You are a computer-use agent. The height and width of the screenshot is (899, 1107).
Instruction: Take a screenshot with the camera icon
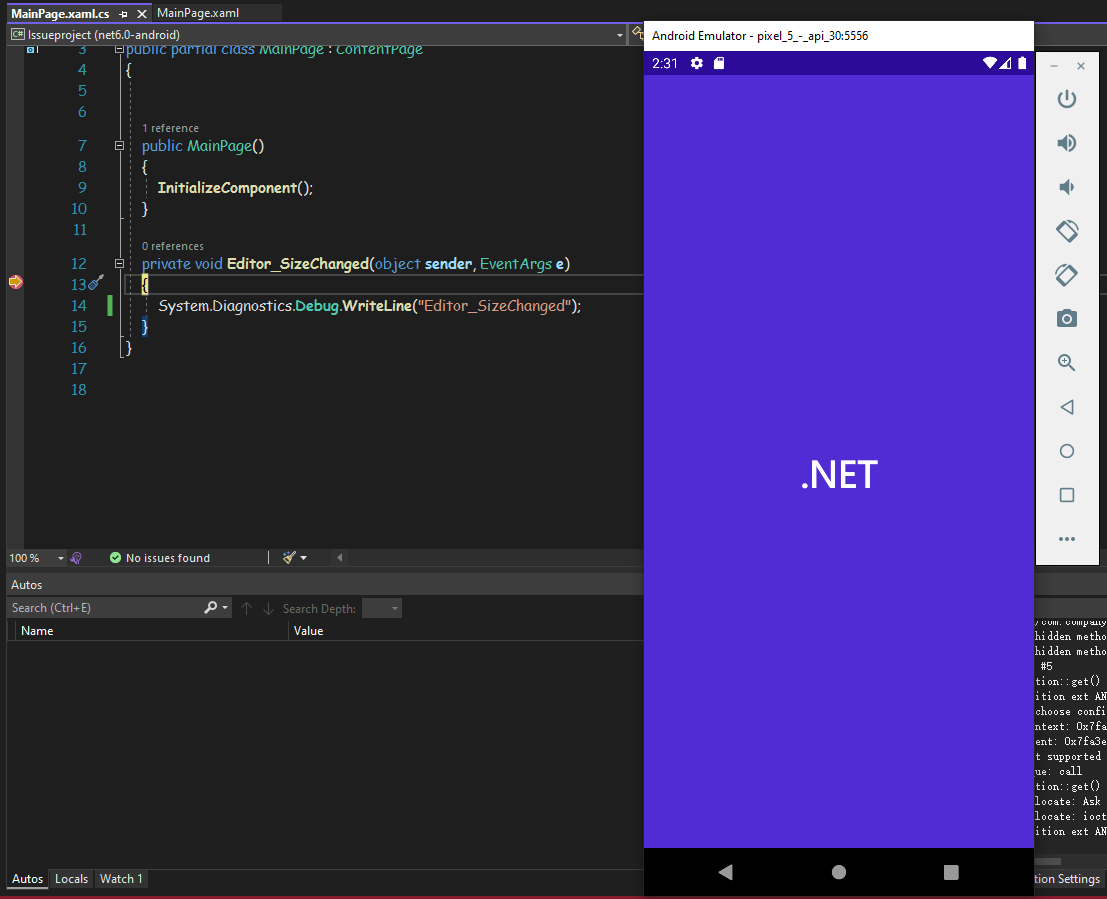point(1066,318)
